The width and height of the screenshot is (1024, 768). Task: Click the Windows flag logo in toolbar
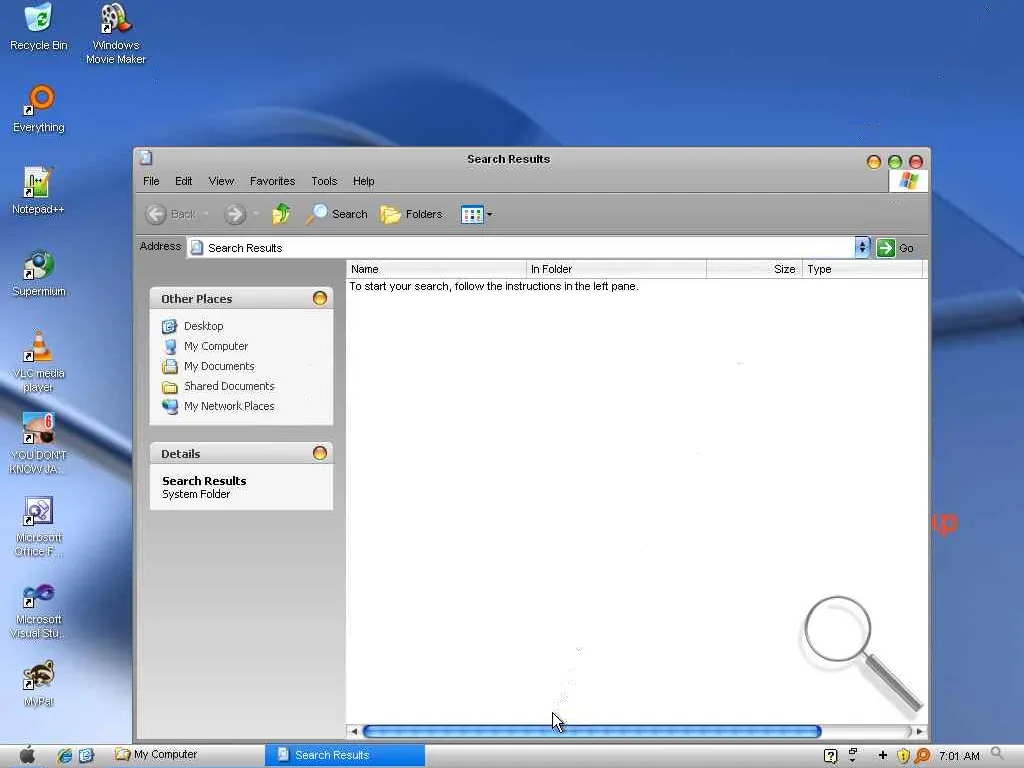(x=908, y=180)
